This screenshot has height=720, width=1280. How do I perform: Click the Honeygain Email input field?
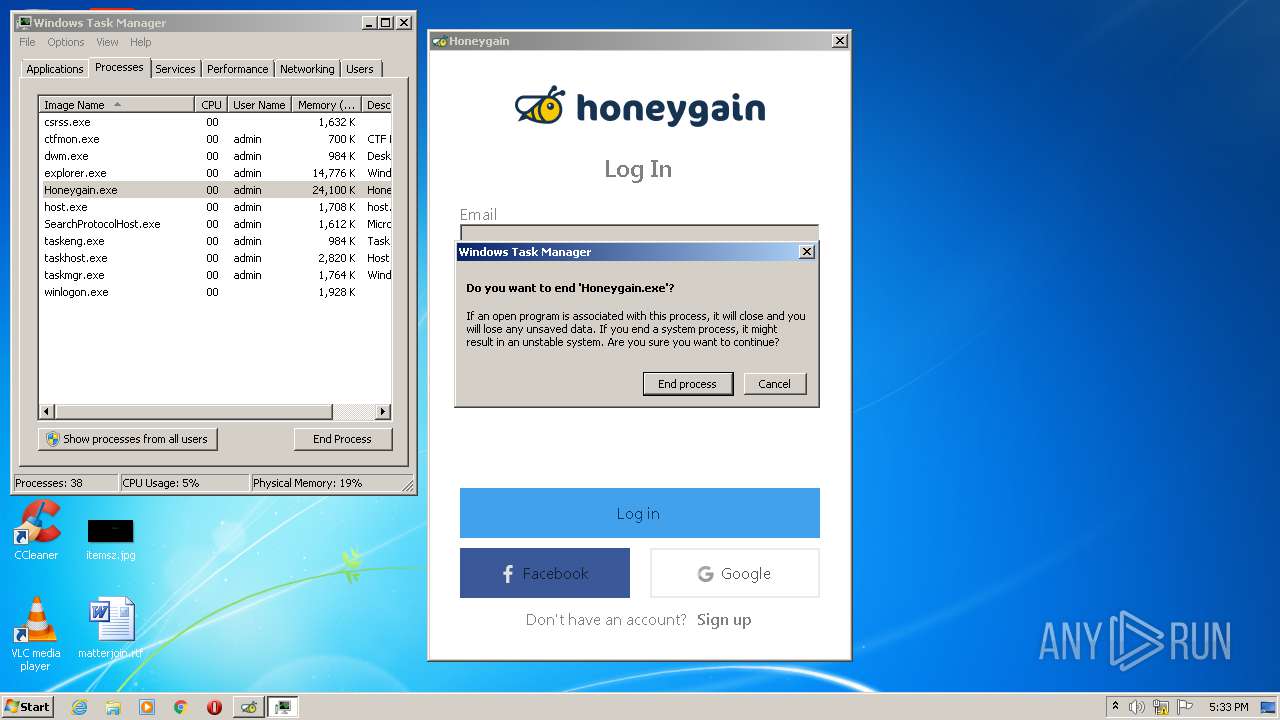(x=639, y=233)
